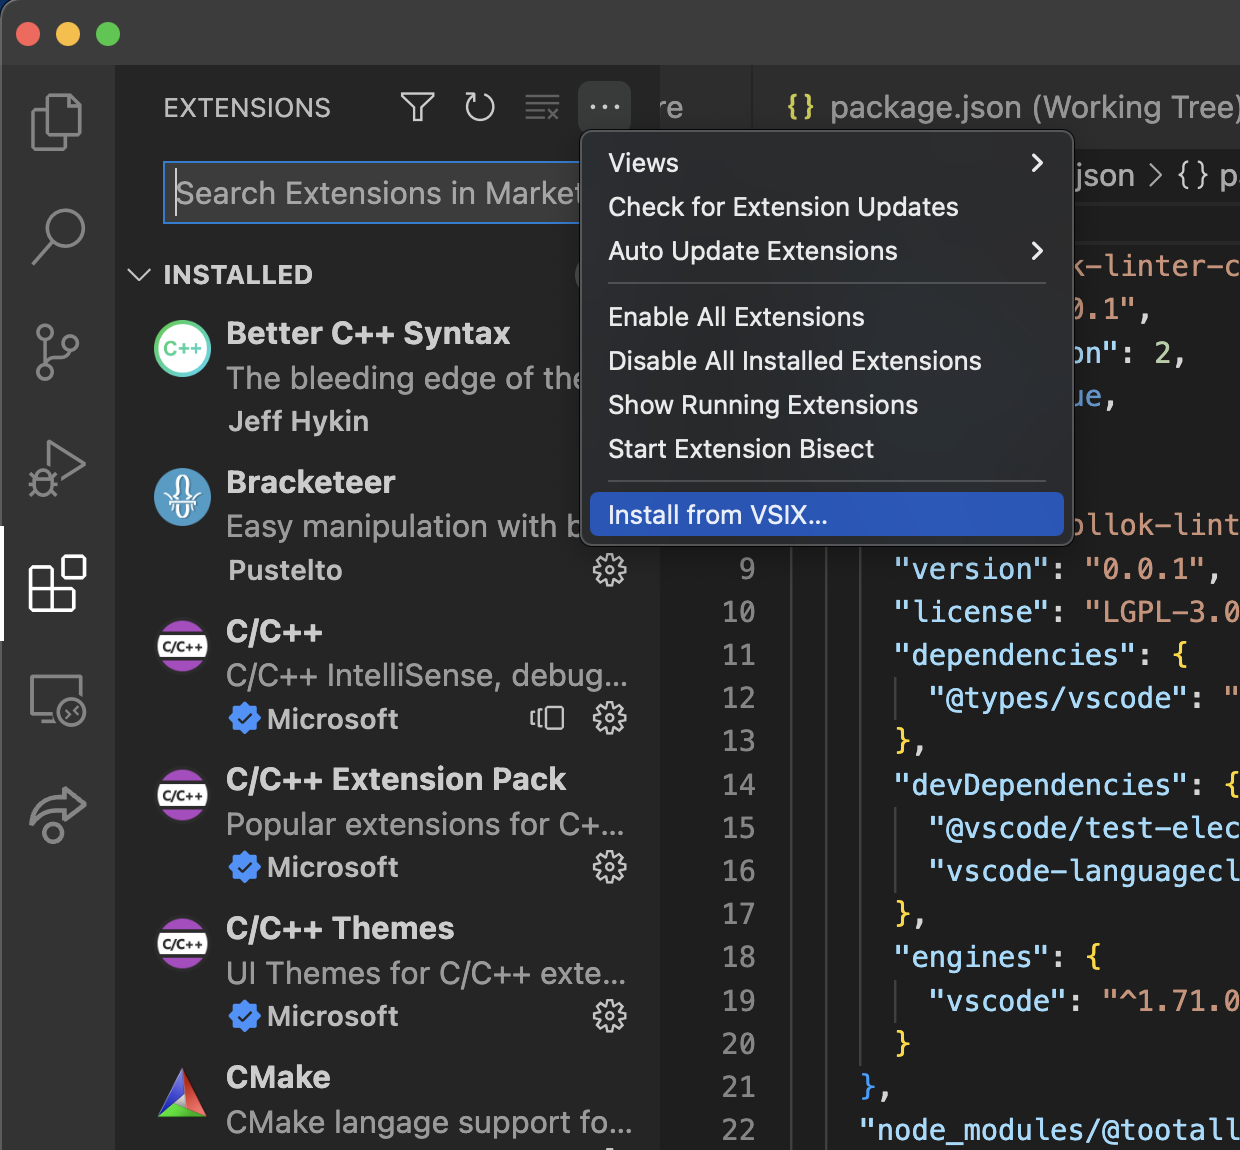Screen dimensions: 1240x1150
Task: Click the Bracketeer extension icon
Action: coord(183,497)
